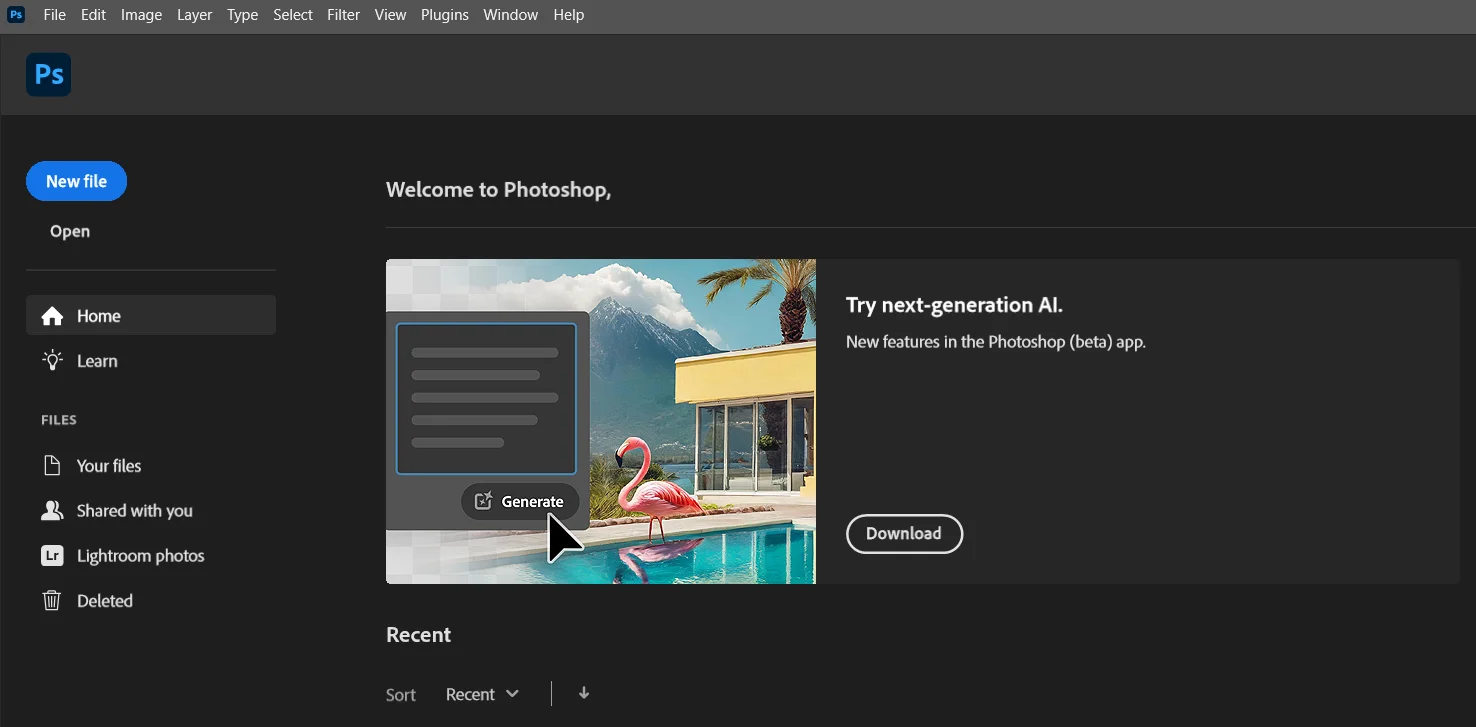Click the Deleted trash can icon
Screen dimensions: 1476x727
(x=52, y=601)
